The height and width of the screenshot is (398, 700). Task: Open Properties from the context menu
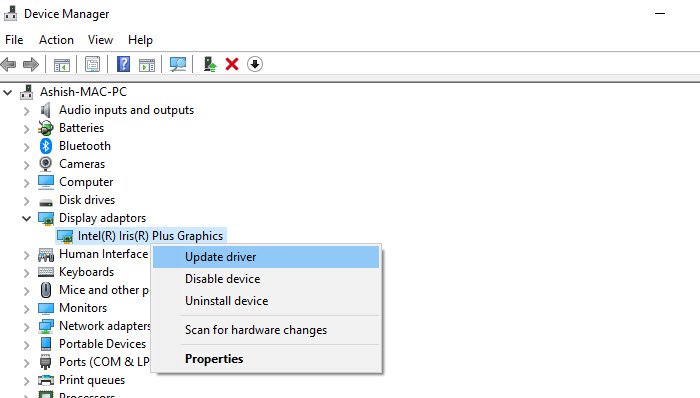(266, 359)
